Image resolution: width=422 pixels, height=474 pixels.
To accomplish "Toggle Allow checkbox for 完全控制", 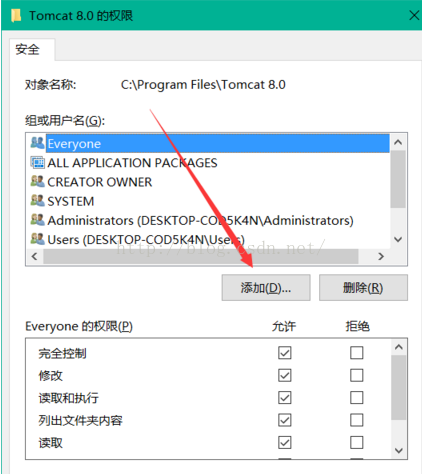I will point(285,353).
